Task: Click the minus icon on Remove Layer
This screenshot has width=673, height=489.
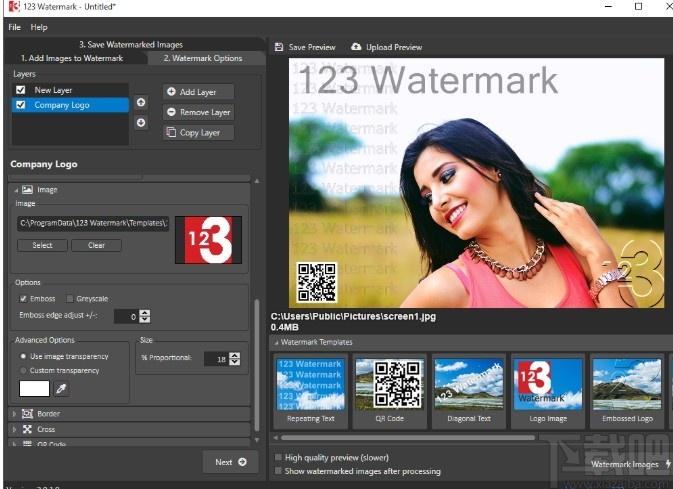Action: click(x=171, y=112)
